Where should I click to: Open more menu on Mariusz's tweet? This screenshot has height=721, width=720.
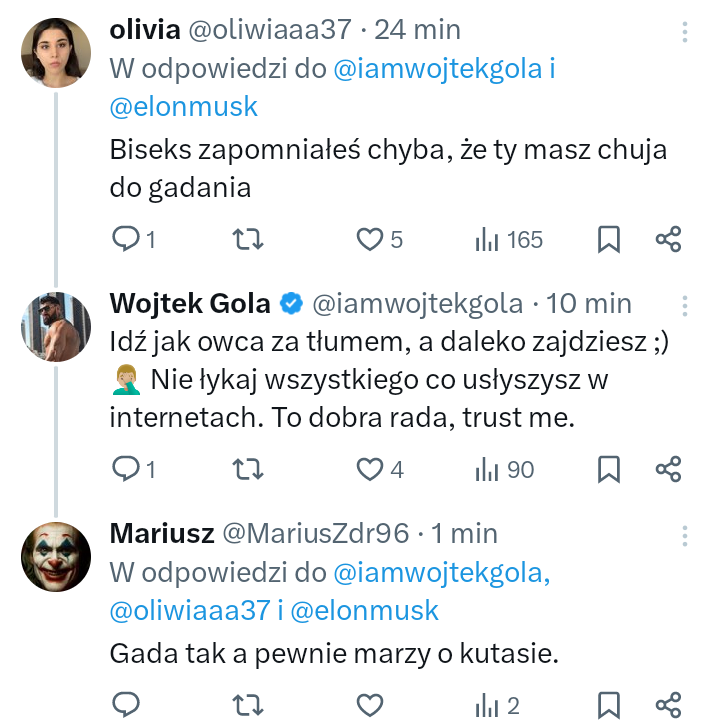[x=685, y=534]
